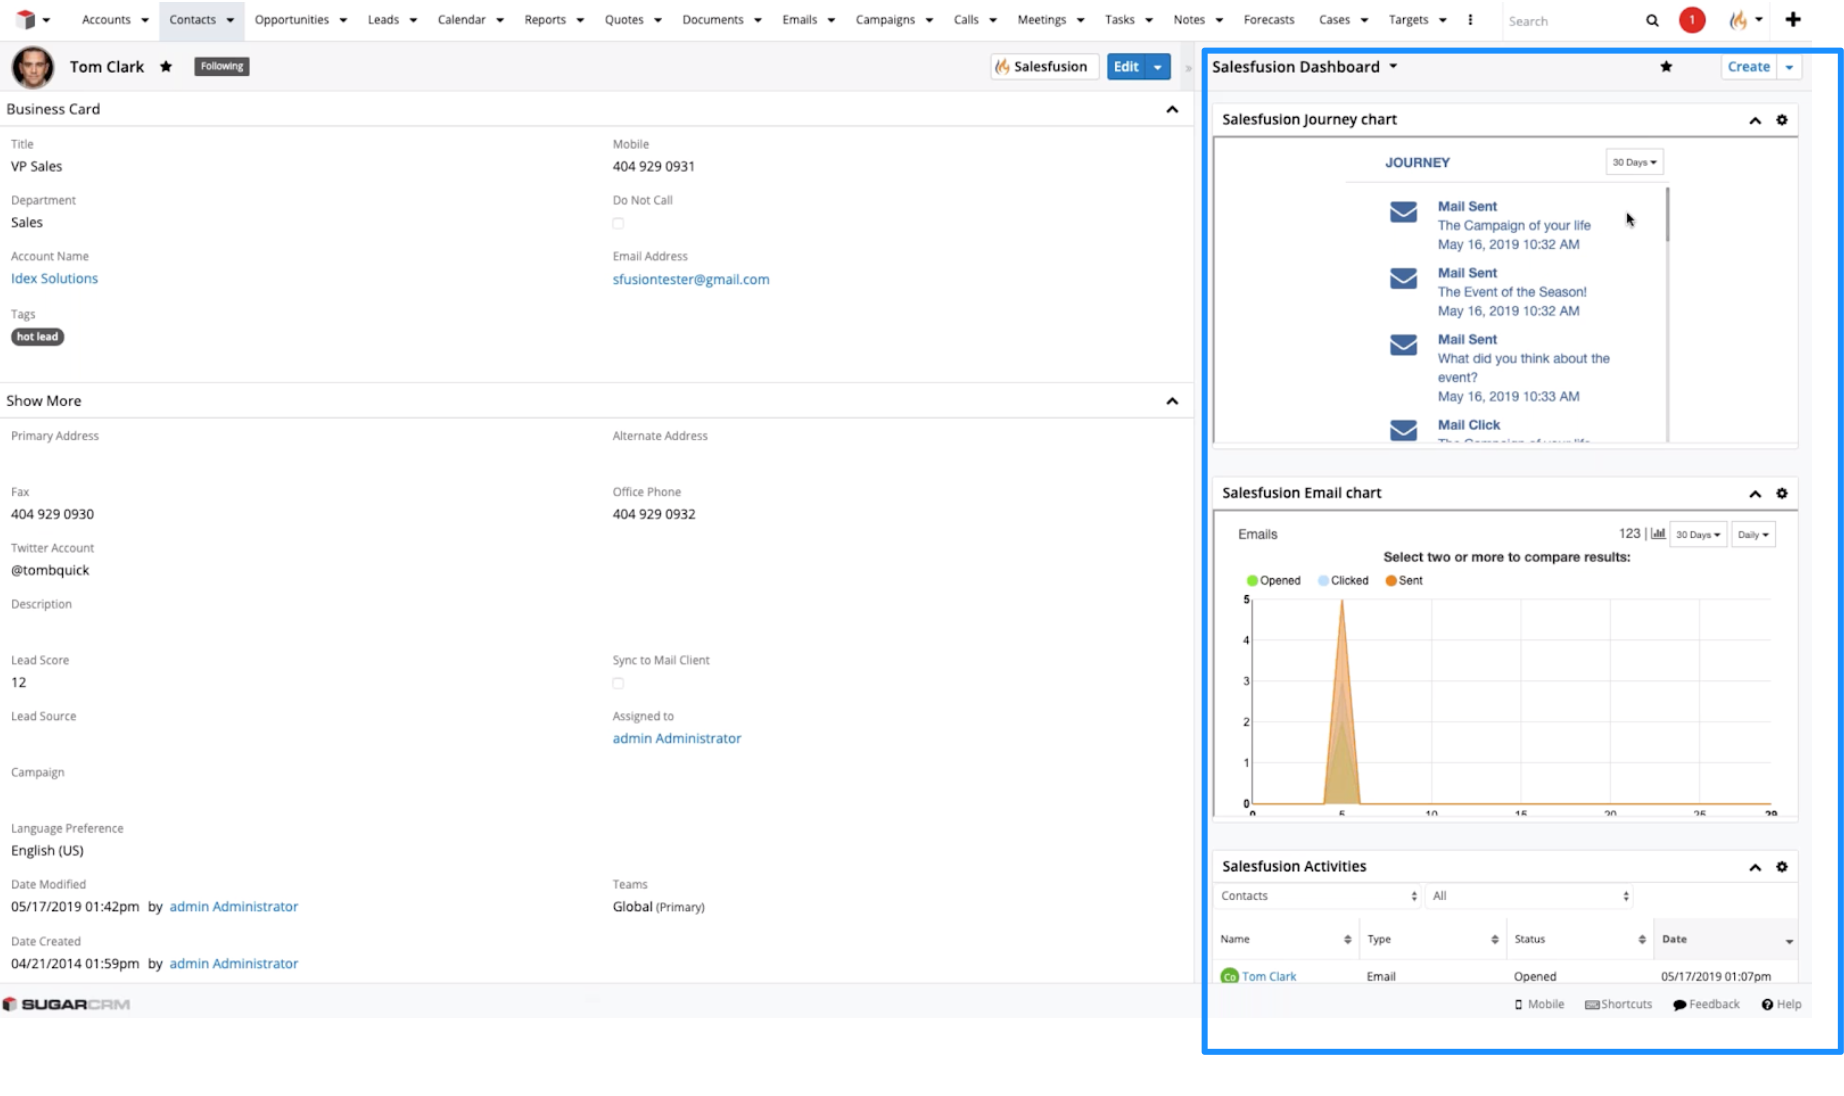
Task: Open Help in the footer
Action: click(x=1781, y=1004)
